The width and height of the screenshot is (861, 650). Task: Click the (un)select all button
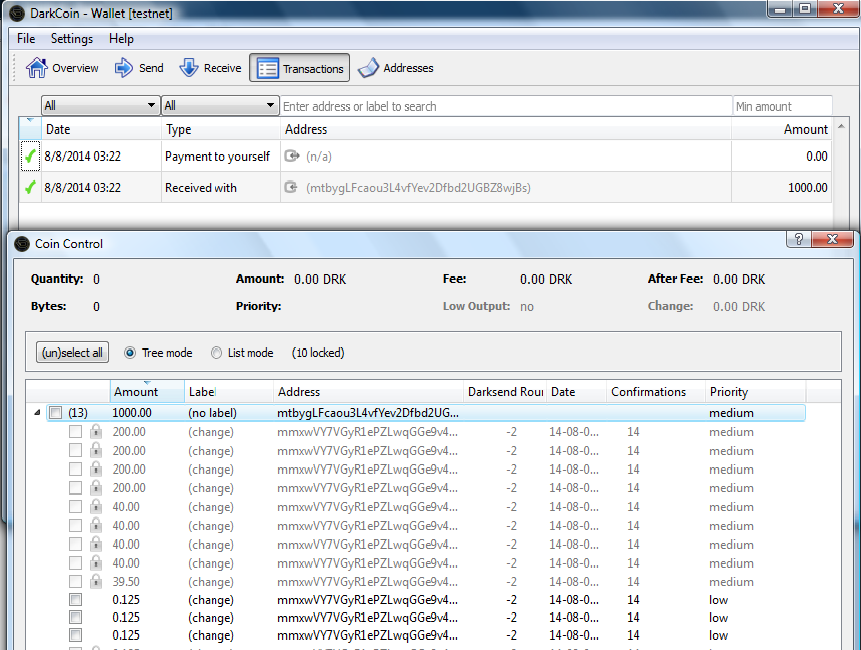pos(72,352)
